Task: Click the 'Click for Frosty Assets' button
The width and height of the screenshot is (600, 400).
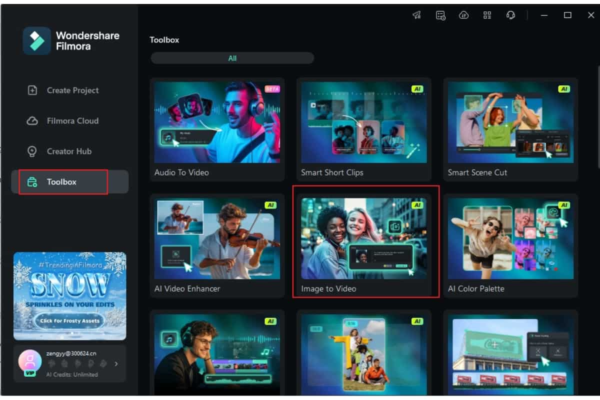Action: pos(69,321)
